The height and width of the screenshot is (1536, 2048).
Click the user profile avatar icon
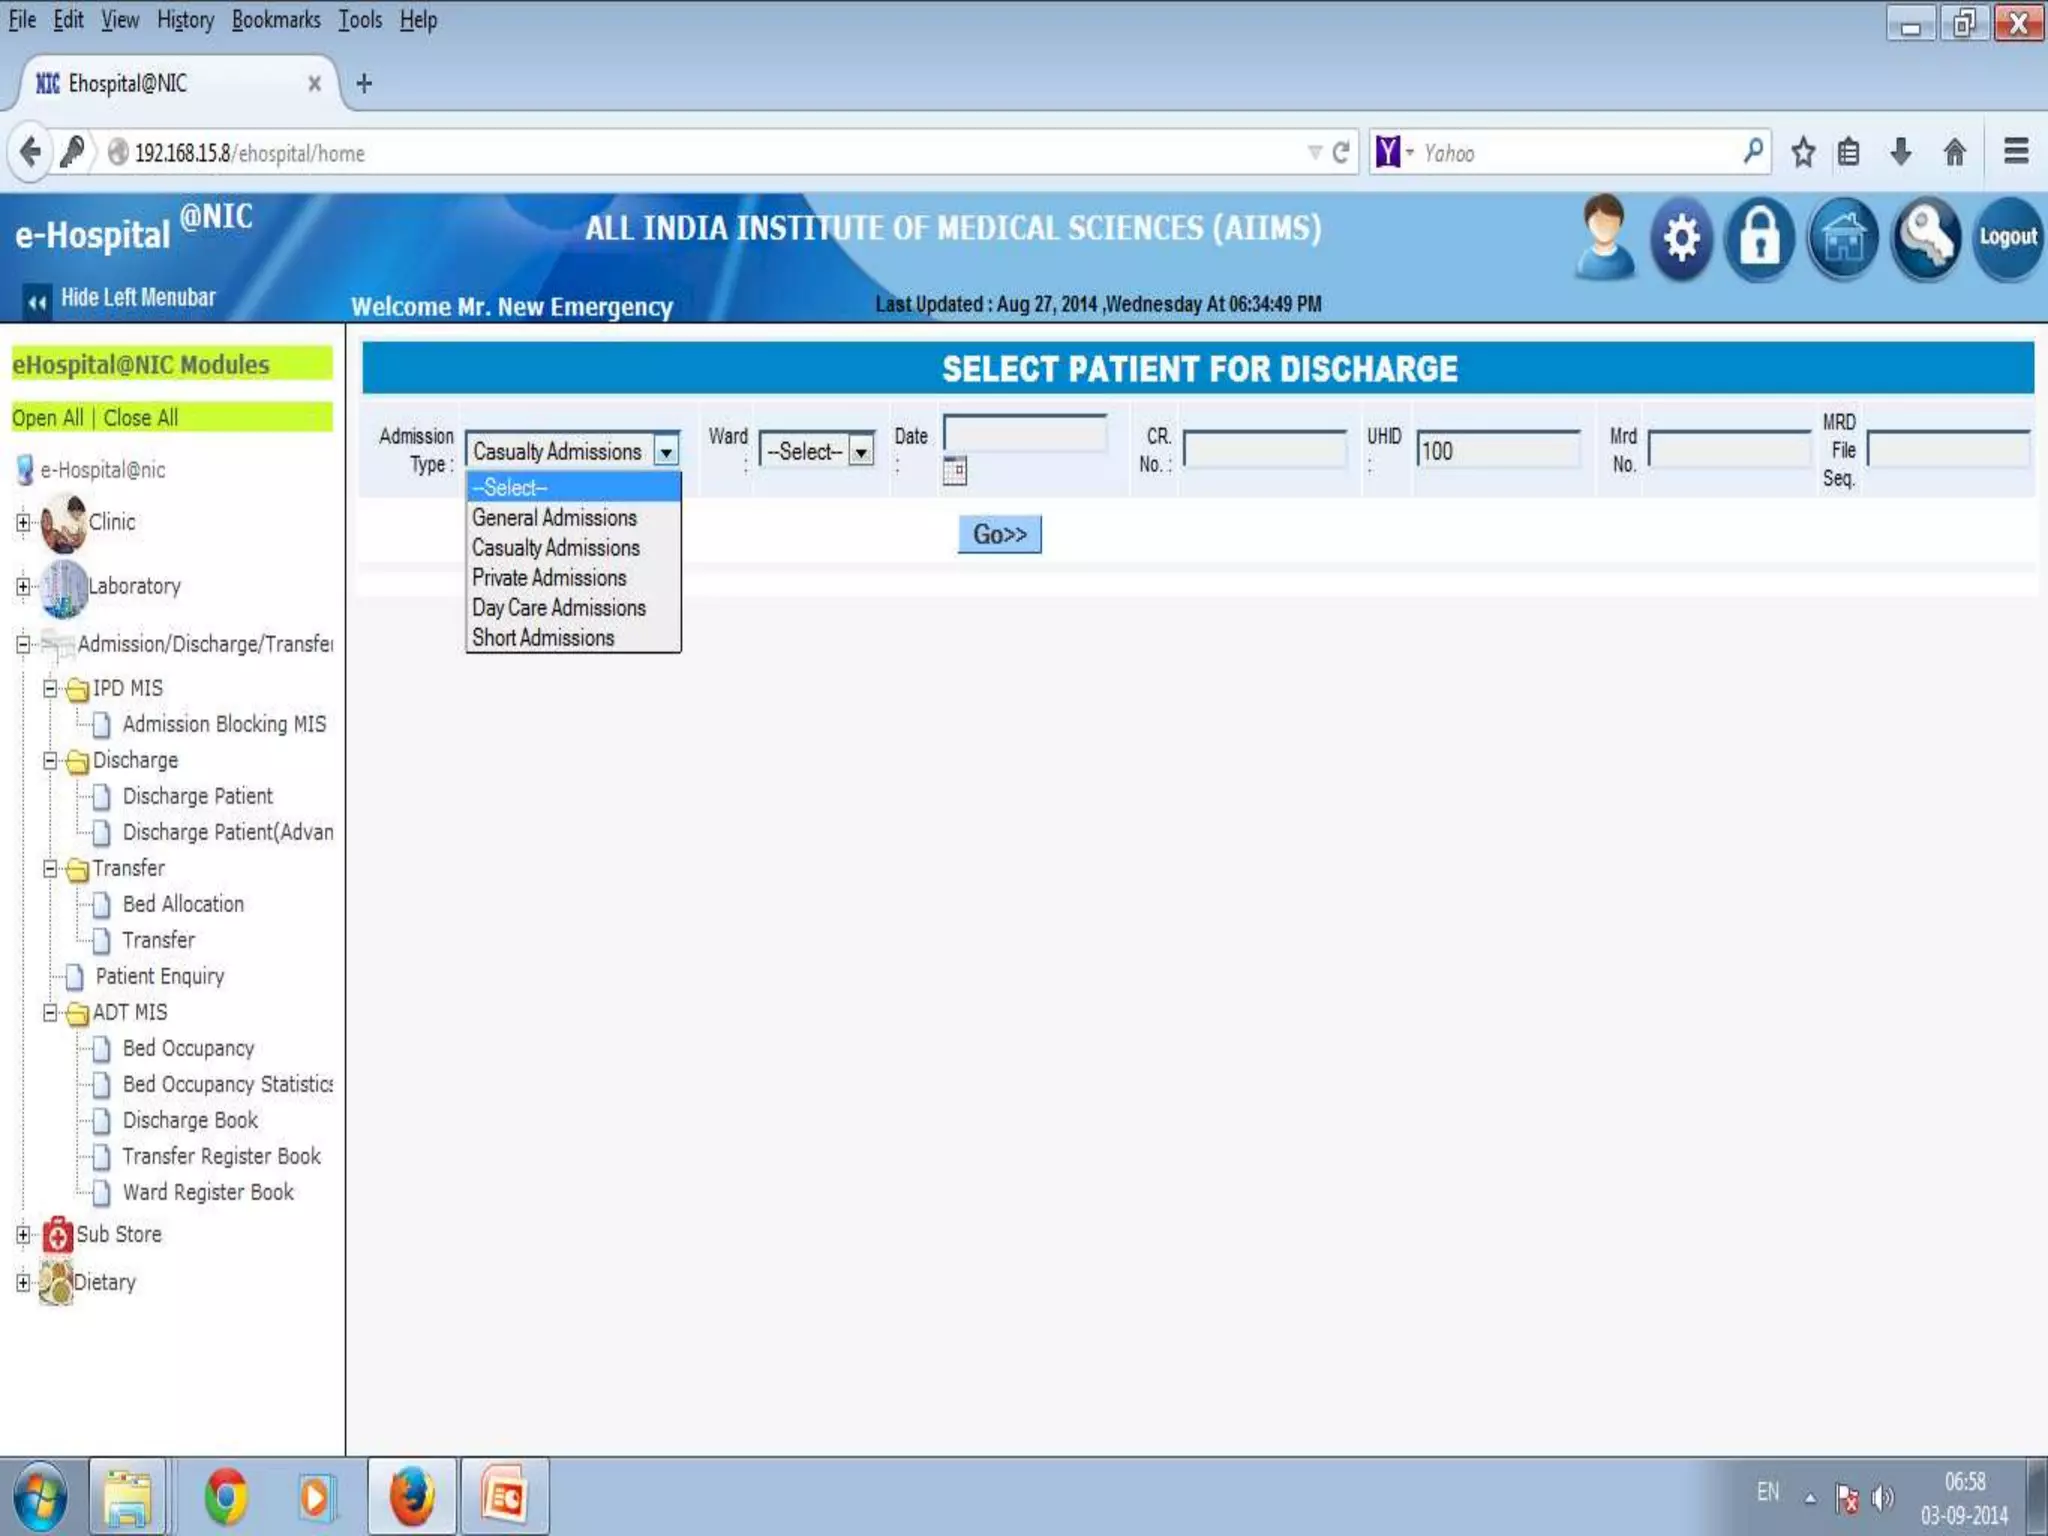pyautogui.click(x=1604, y=238)
